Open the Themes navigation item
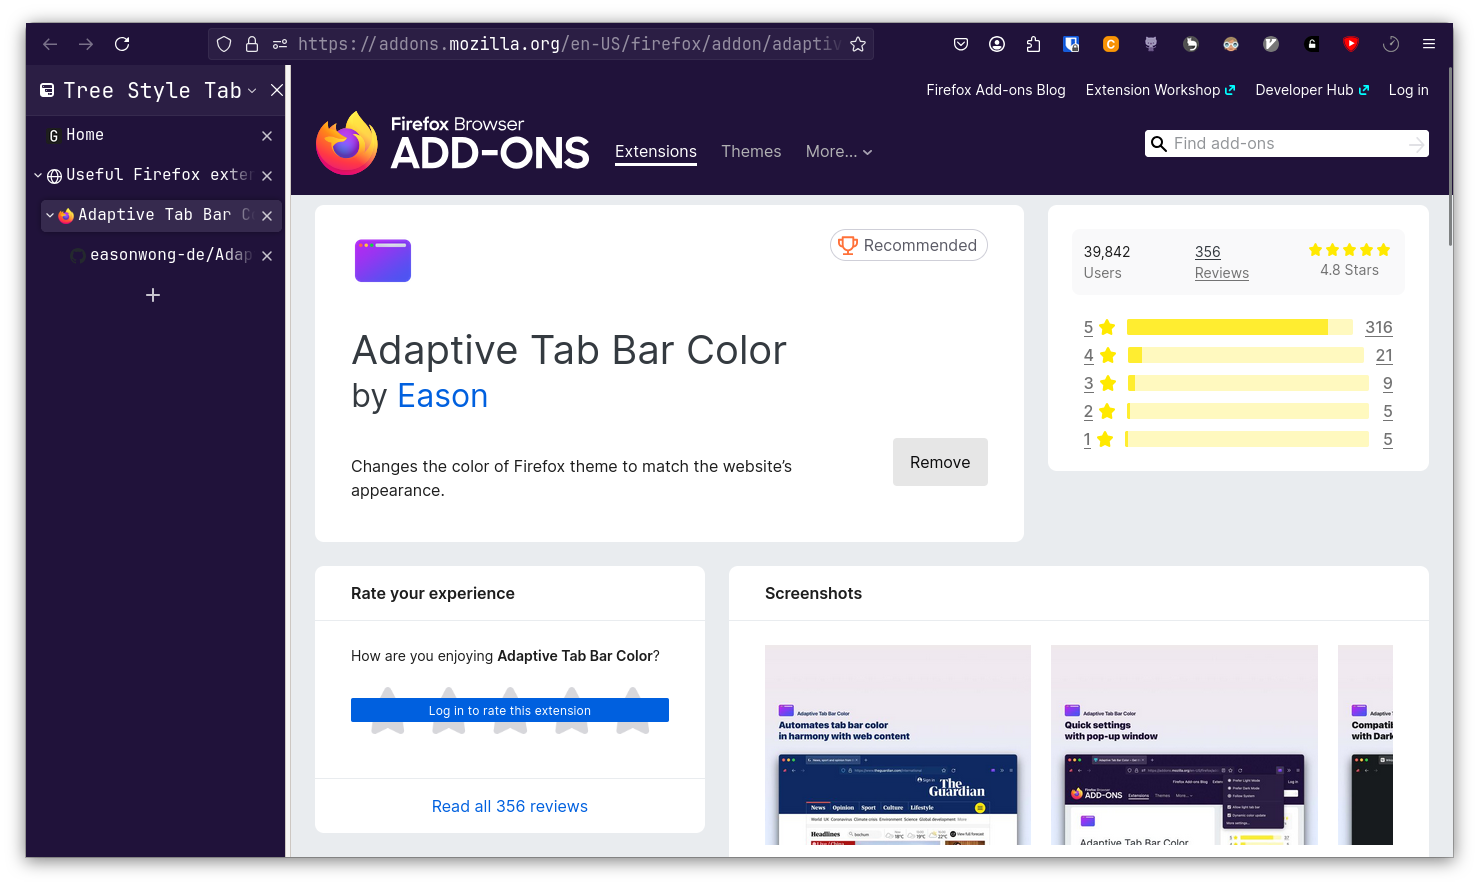 751,152
